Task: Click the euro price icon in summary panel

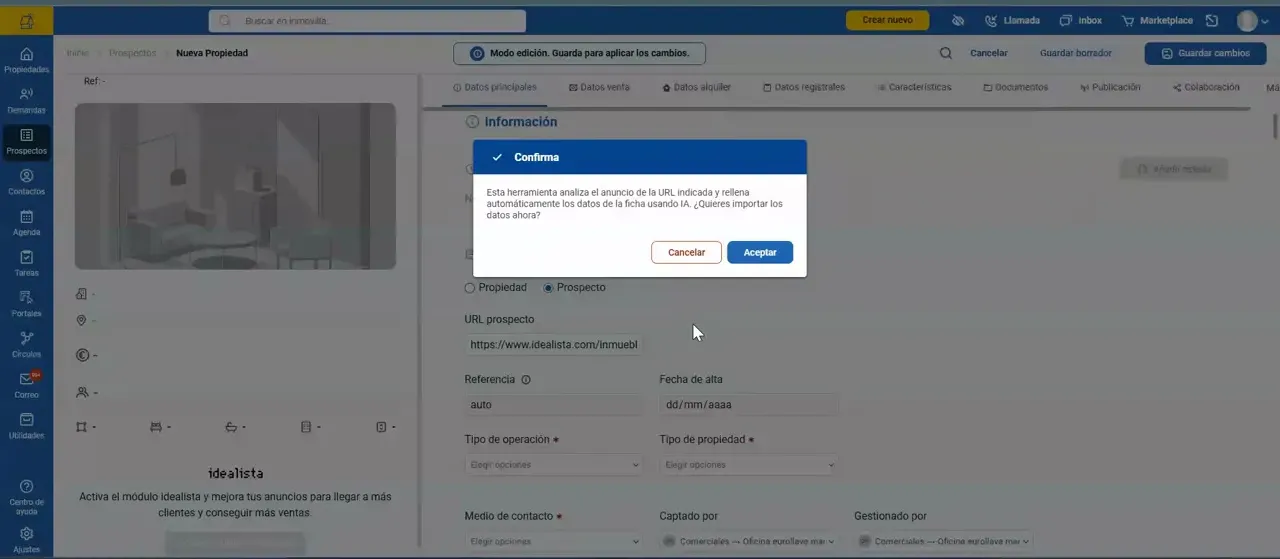Action: point(81,355)
